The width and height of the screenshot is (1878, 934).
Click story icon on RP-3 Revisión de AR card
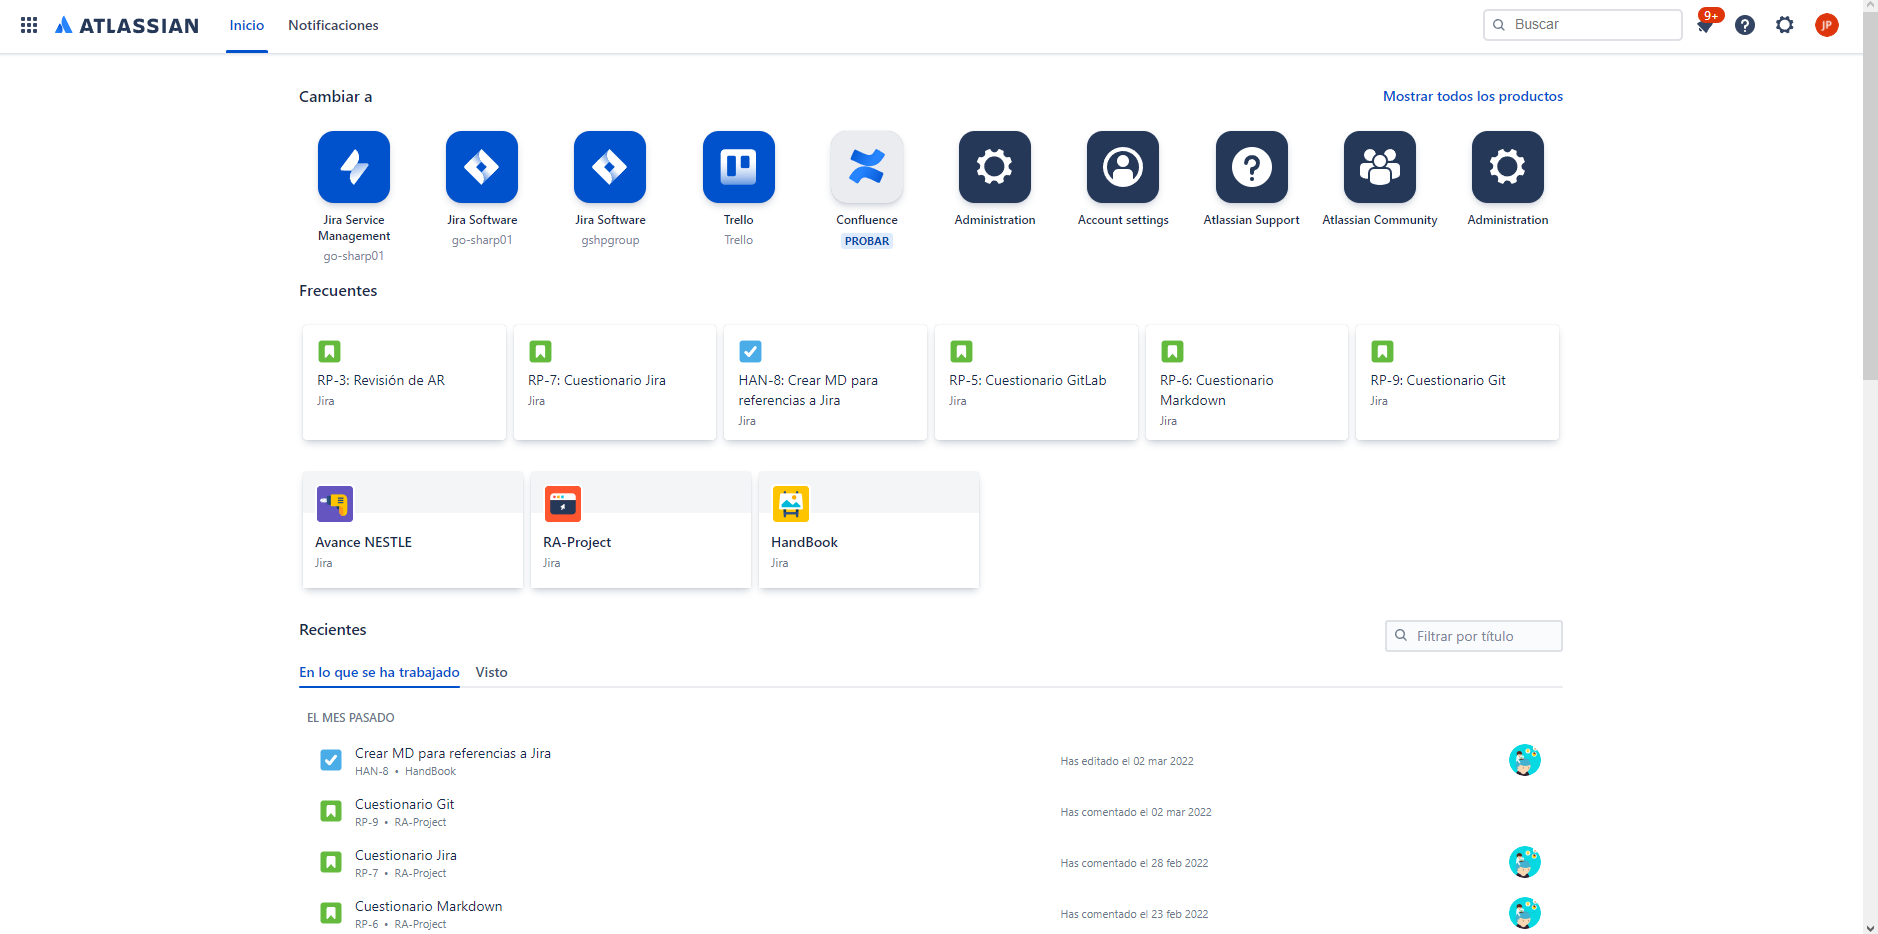click(x=329, y=351)
